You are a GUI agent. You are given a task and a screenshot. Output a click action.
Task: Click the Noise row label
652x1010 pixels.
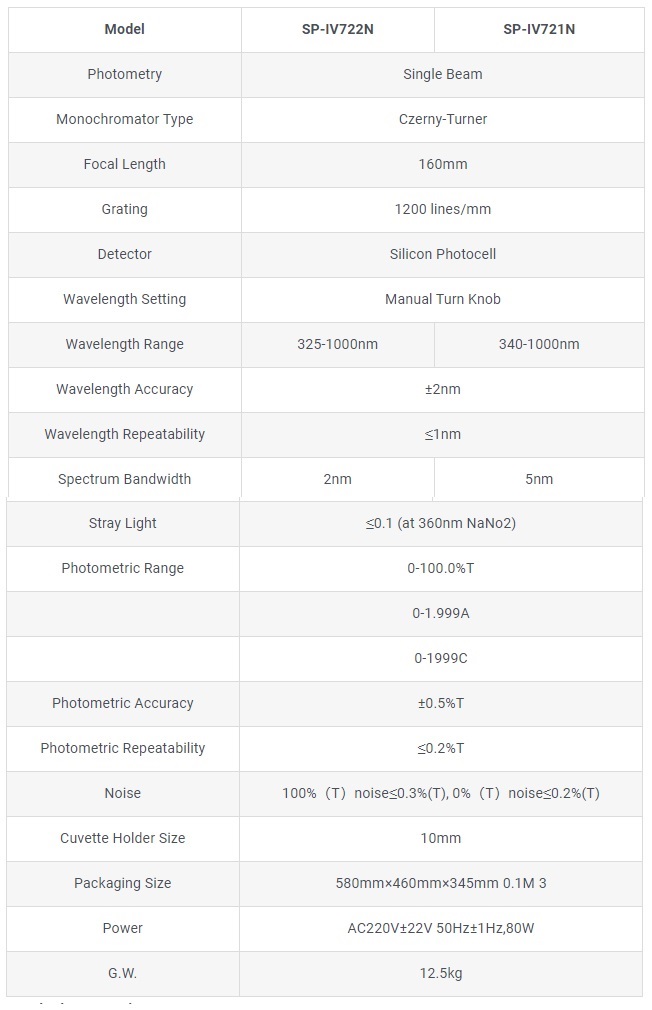tap(123, 793)
